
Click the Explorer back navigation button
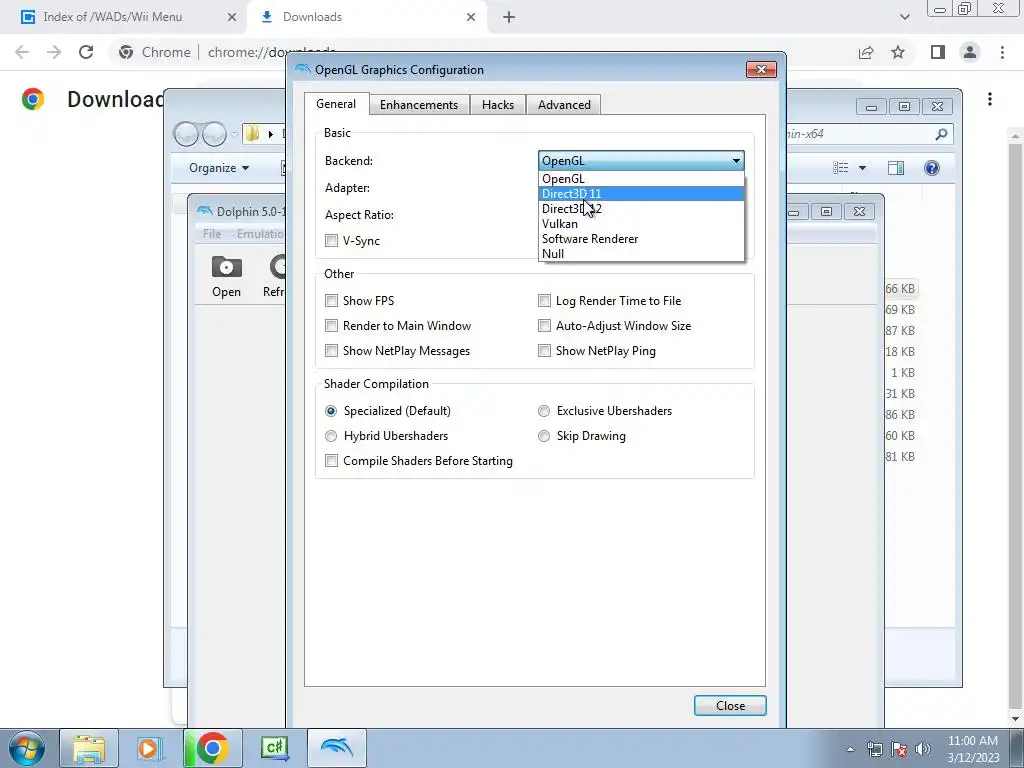(x=186, y=134)
